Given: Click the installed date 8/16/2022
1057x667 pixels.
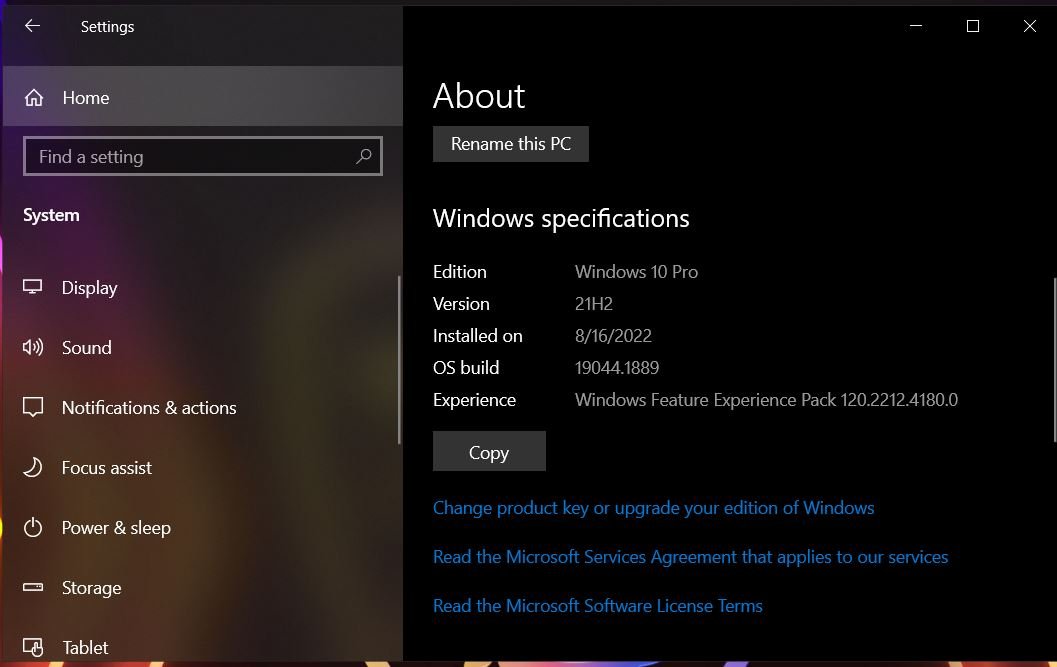Looking at the screenshot, I should click(x=613, y=336).
